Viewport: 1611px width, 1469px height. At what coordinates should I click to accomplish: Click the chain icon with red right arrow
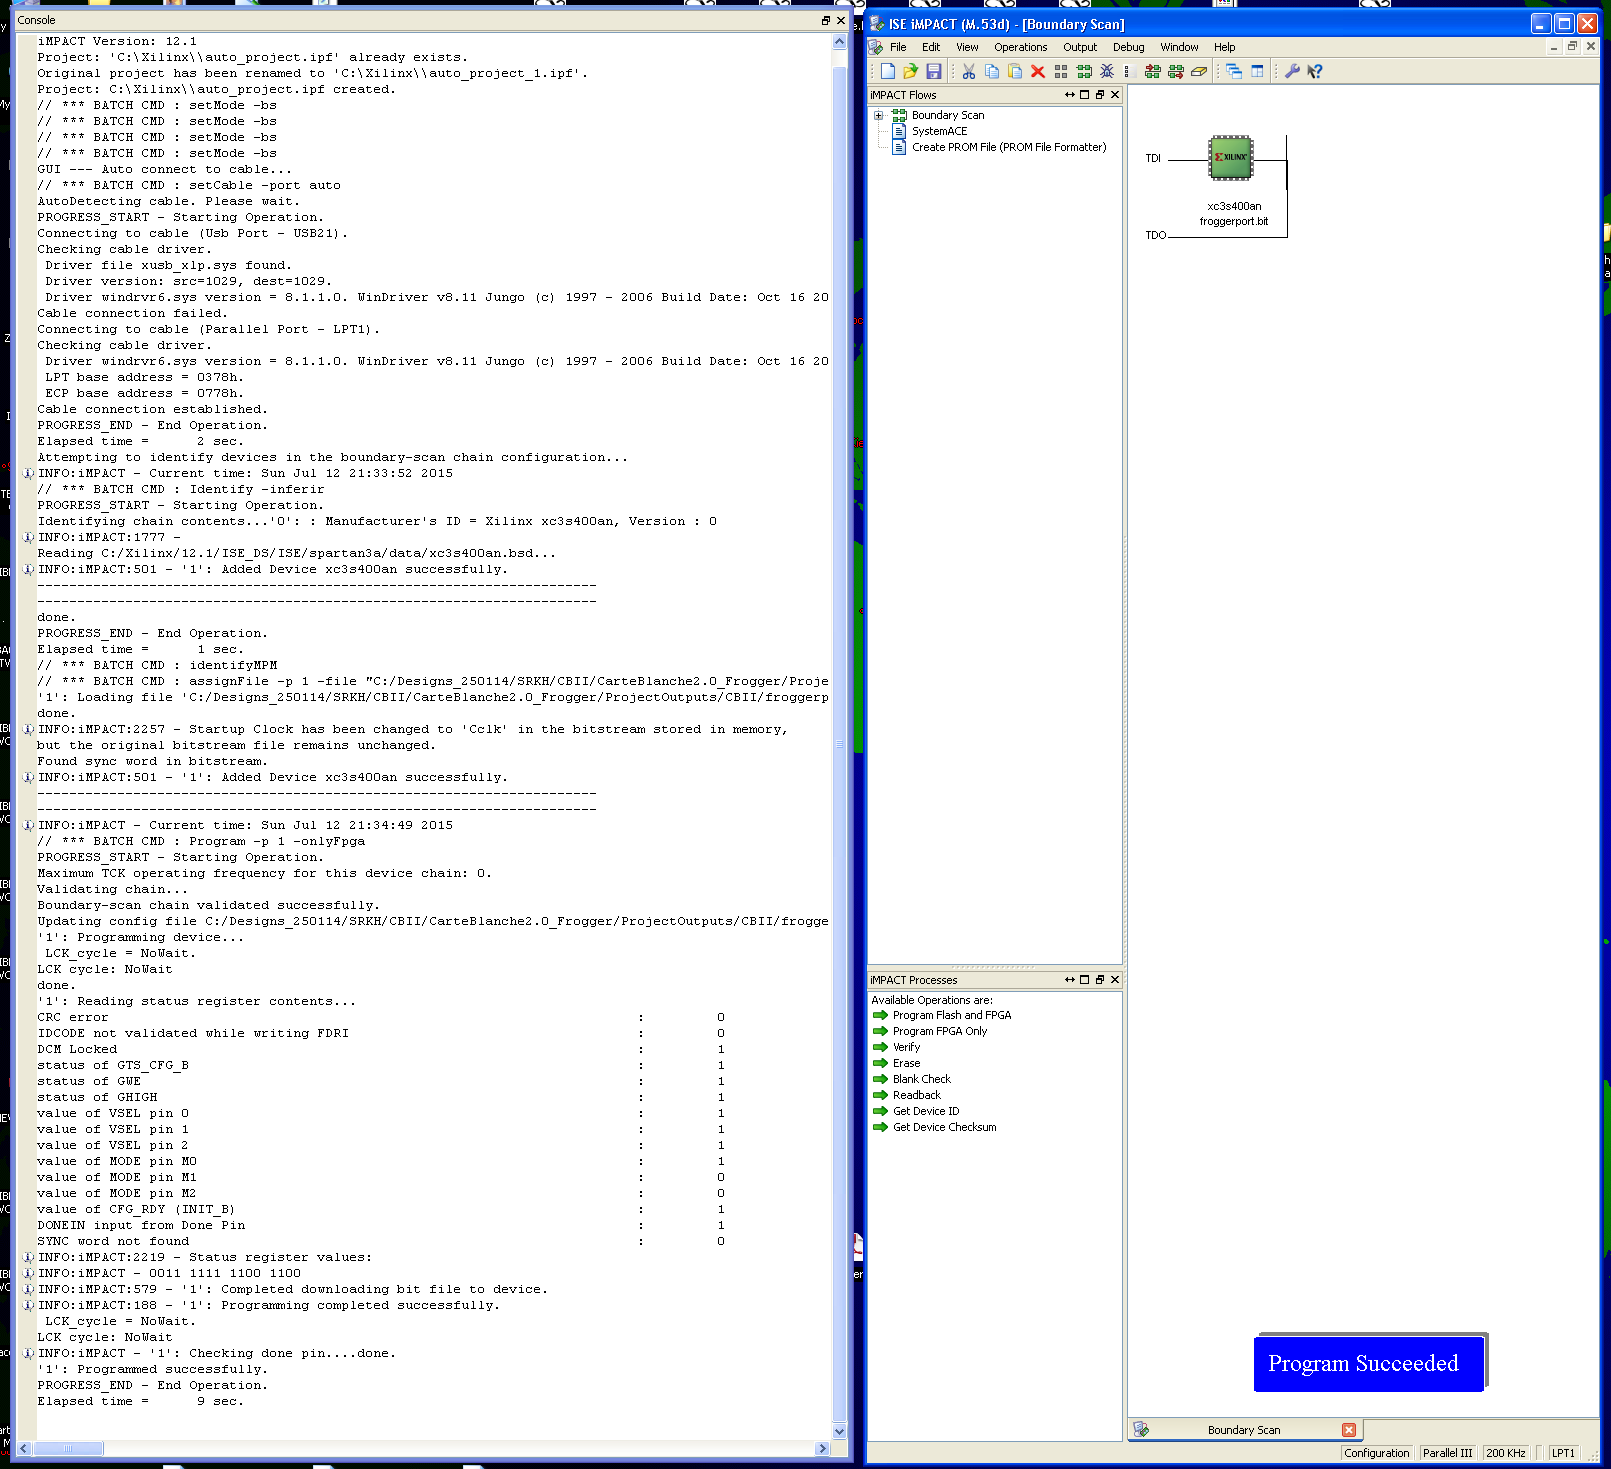[x=1176, y=71]
